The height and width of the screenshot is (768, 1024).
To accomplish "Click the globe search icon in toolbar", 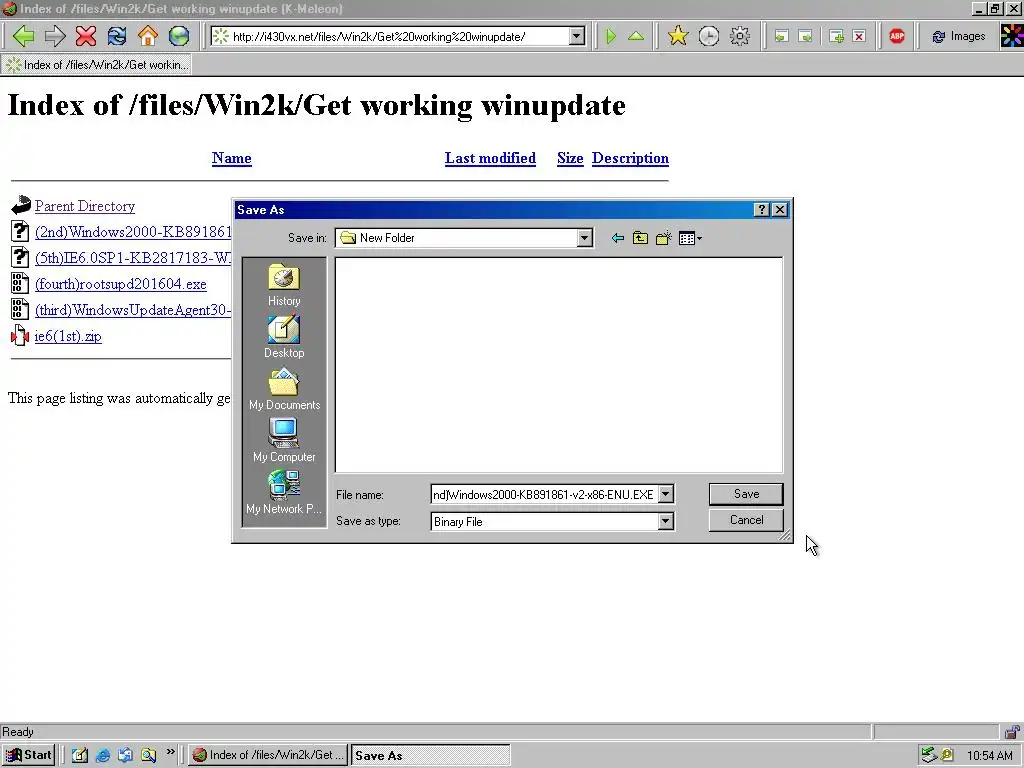I will point(178,36).
